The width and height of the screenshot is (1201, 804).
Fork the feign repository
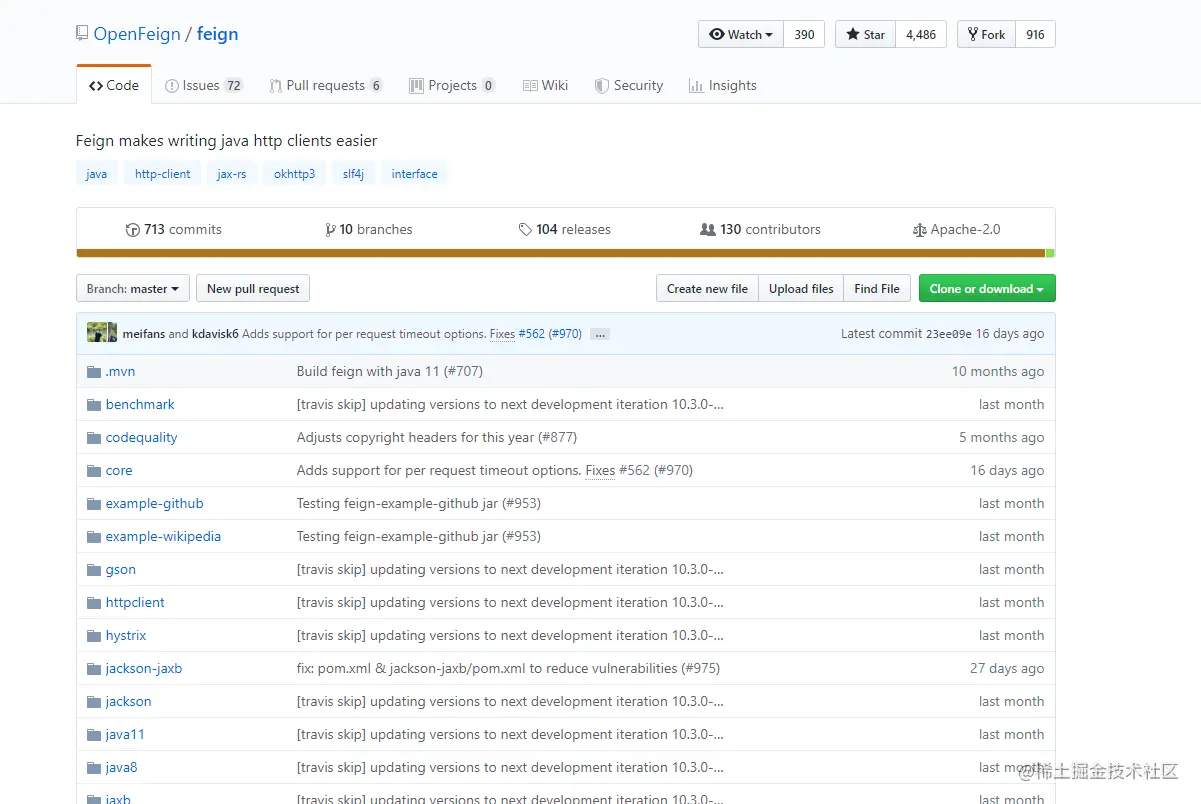[x=987, y=34]
